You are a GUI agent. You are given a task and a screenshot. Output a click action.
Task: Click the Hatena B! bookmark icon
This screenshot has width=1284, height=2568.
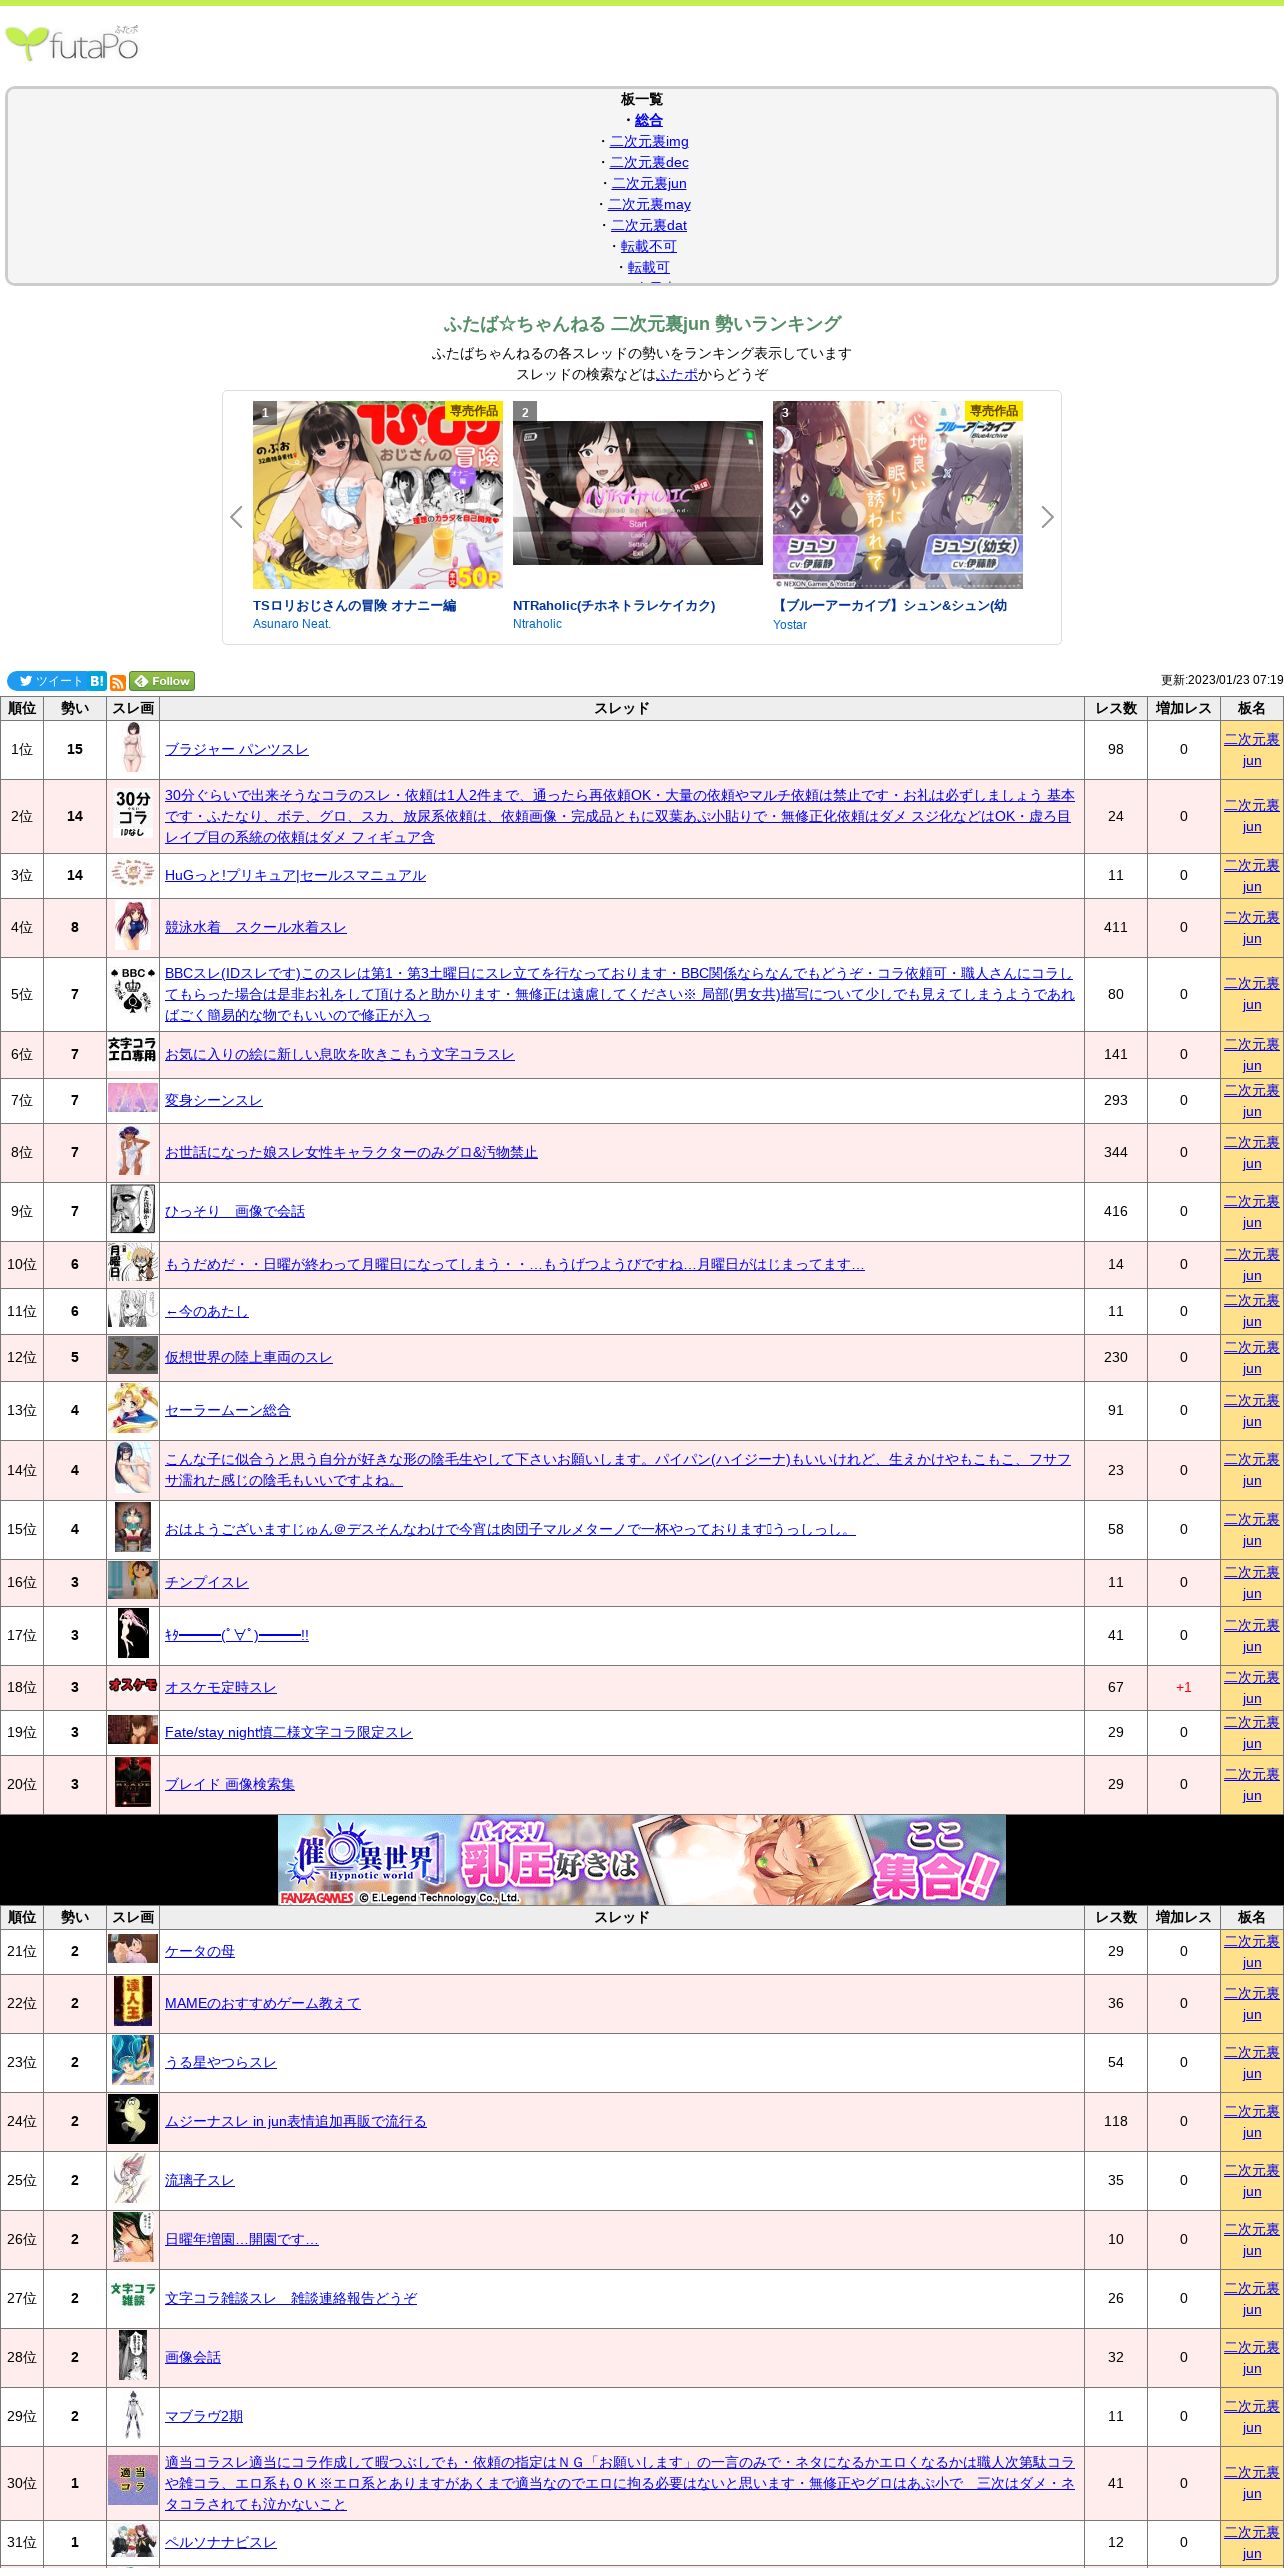pos(97,681)
